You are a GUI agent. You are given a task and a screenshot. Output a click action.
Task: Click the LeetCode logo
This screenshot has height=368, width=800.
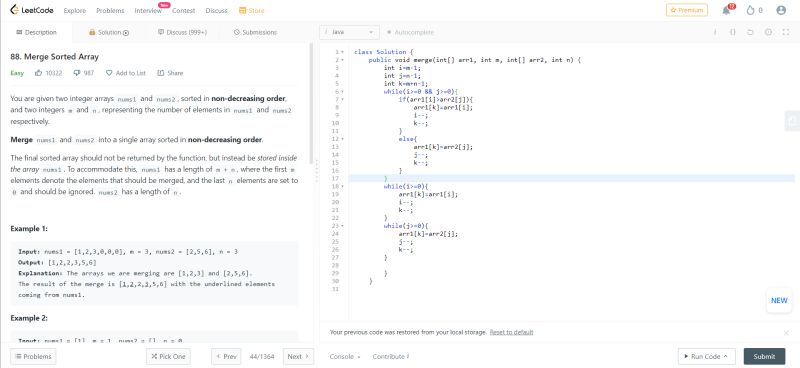(x=32, y=10)
